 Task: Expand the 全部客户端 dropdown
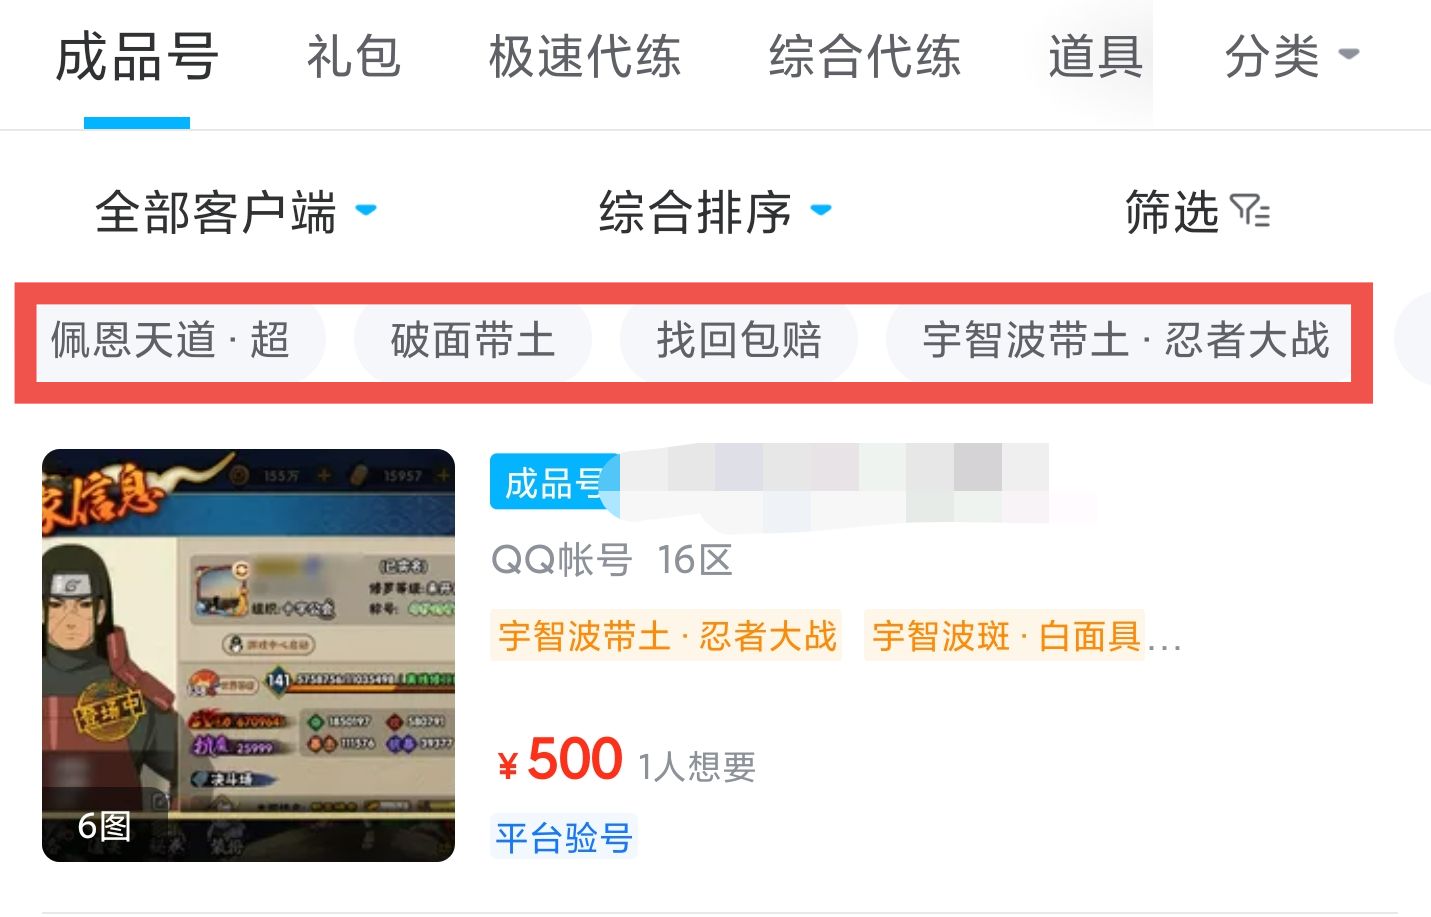[x=236, y=212]
